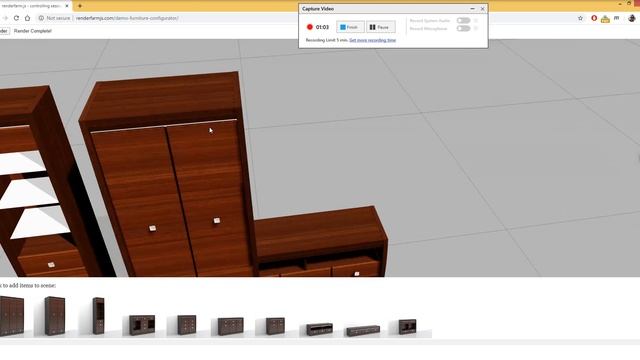The height and width of the screenshot is (360, 640).
Task: Add the low TV stand thumbnail
Action: pyautogui.click(x=319, y=329)
